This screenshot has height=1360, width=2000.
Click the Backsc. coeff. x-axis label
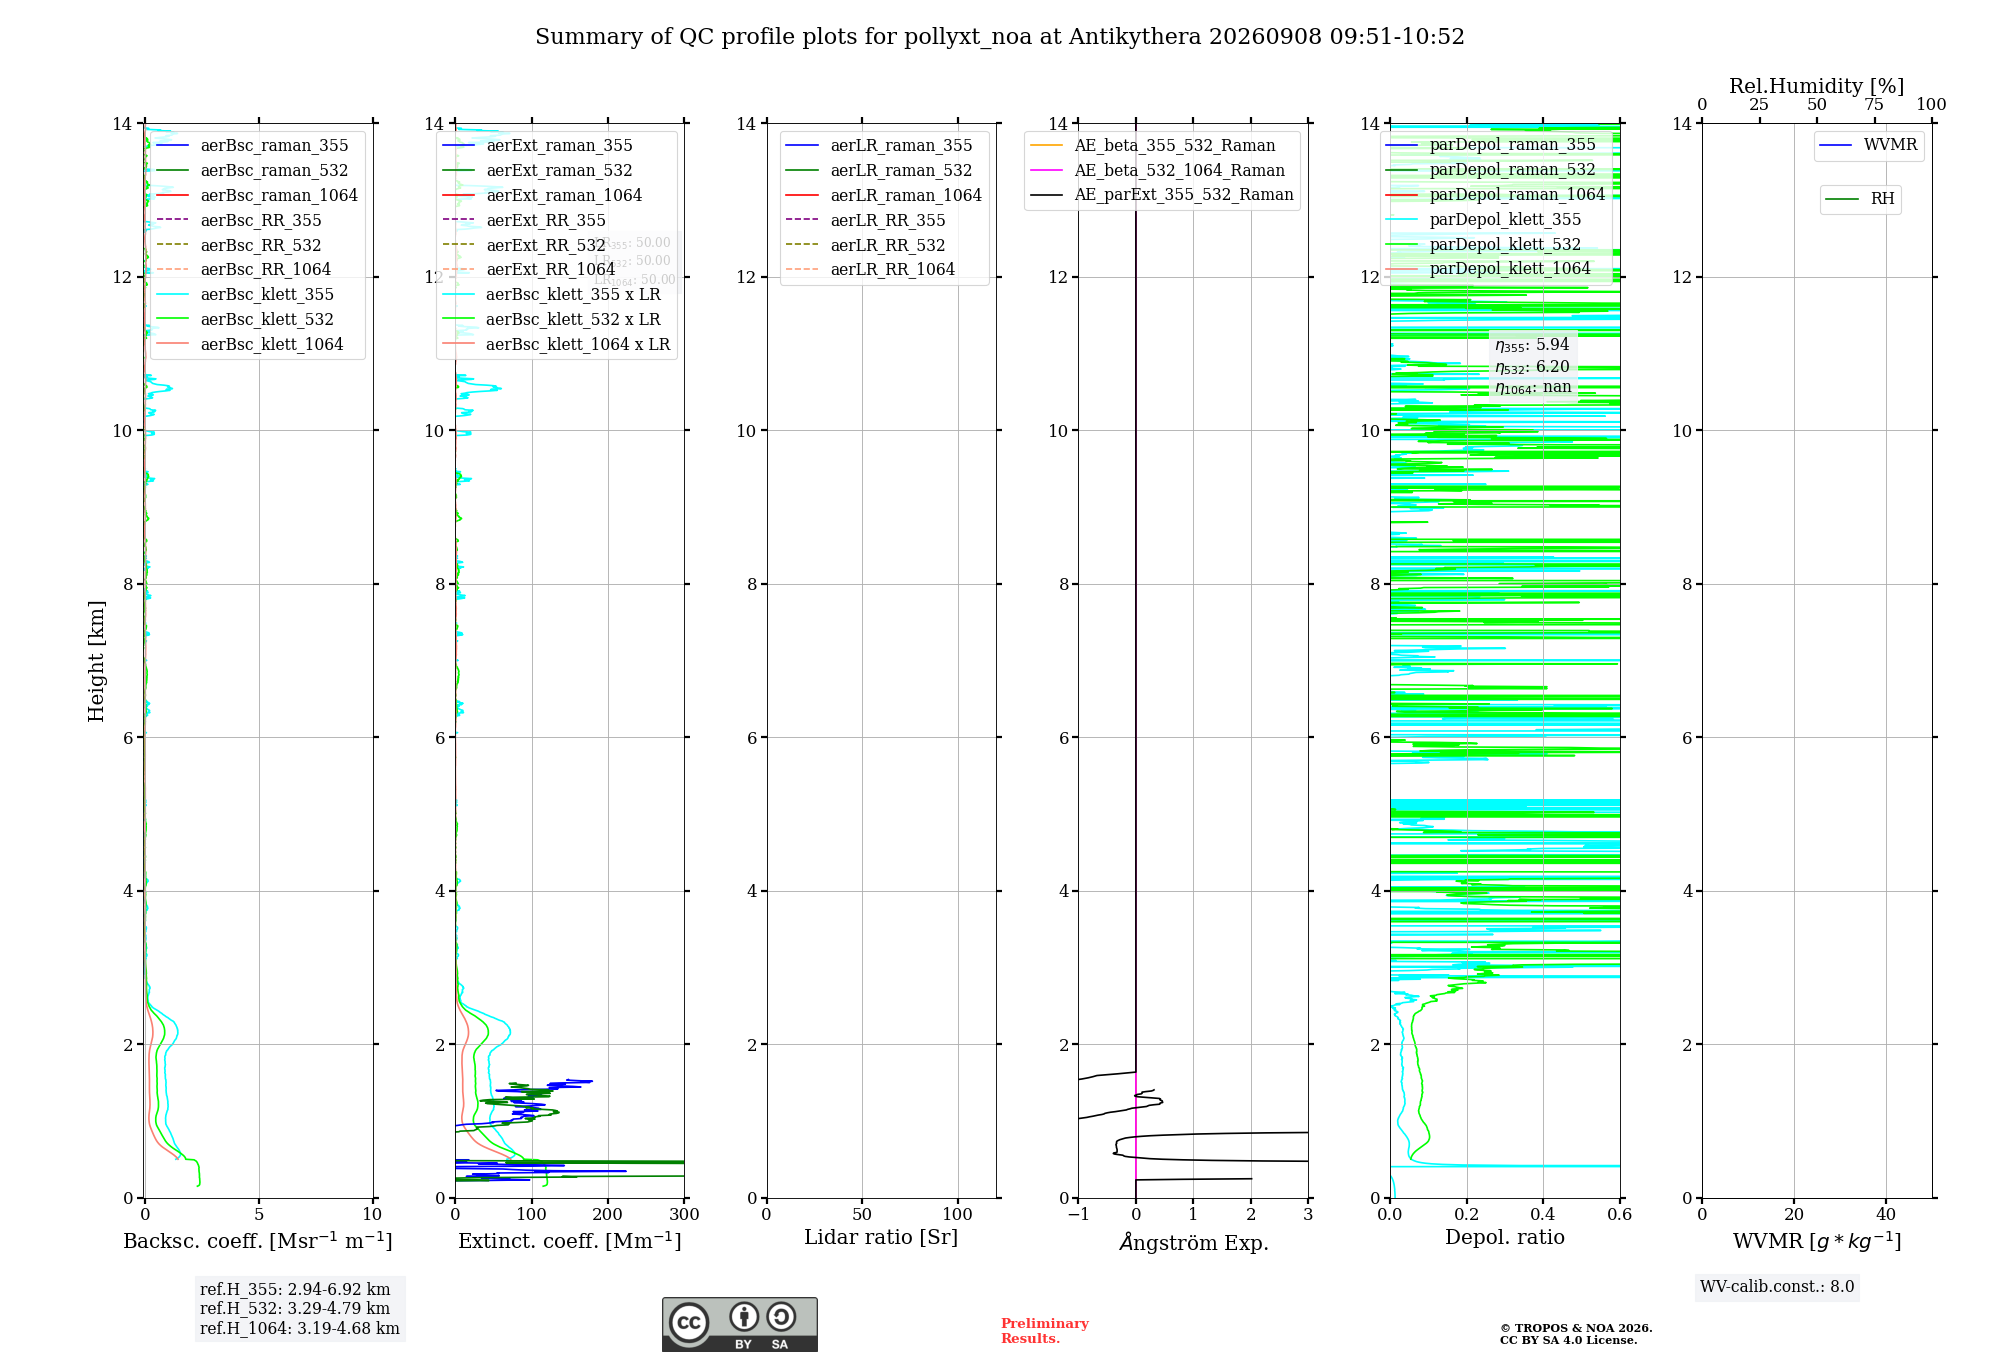pos(258,1241)
